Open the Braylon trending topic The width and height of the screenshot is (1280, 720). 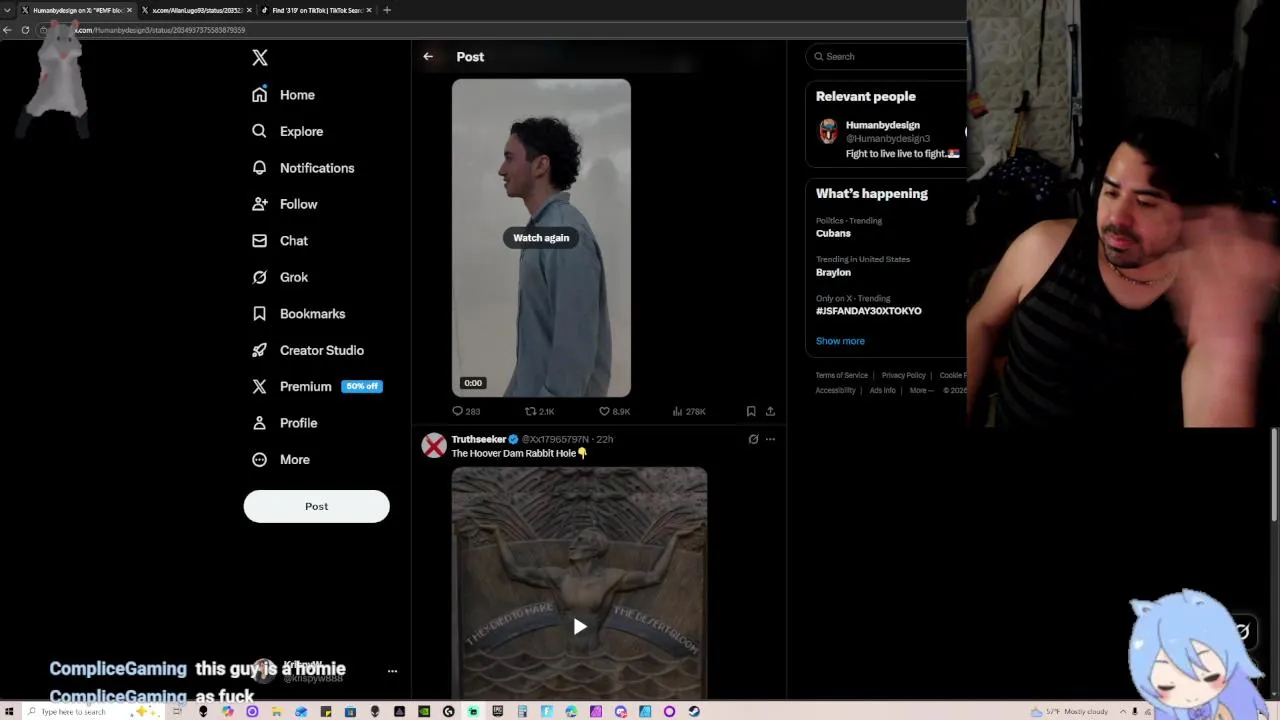[x=833, y=272]
